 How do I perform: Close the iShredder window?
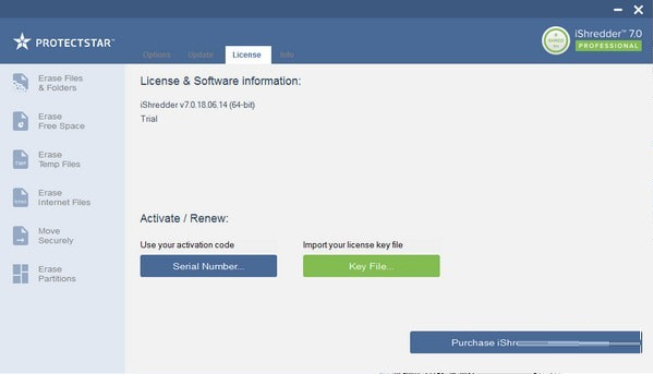(638, 10)
